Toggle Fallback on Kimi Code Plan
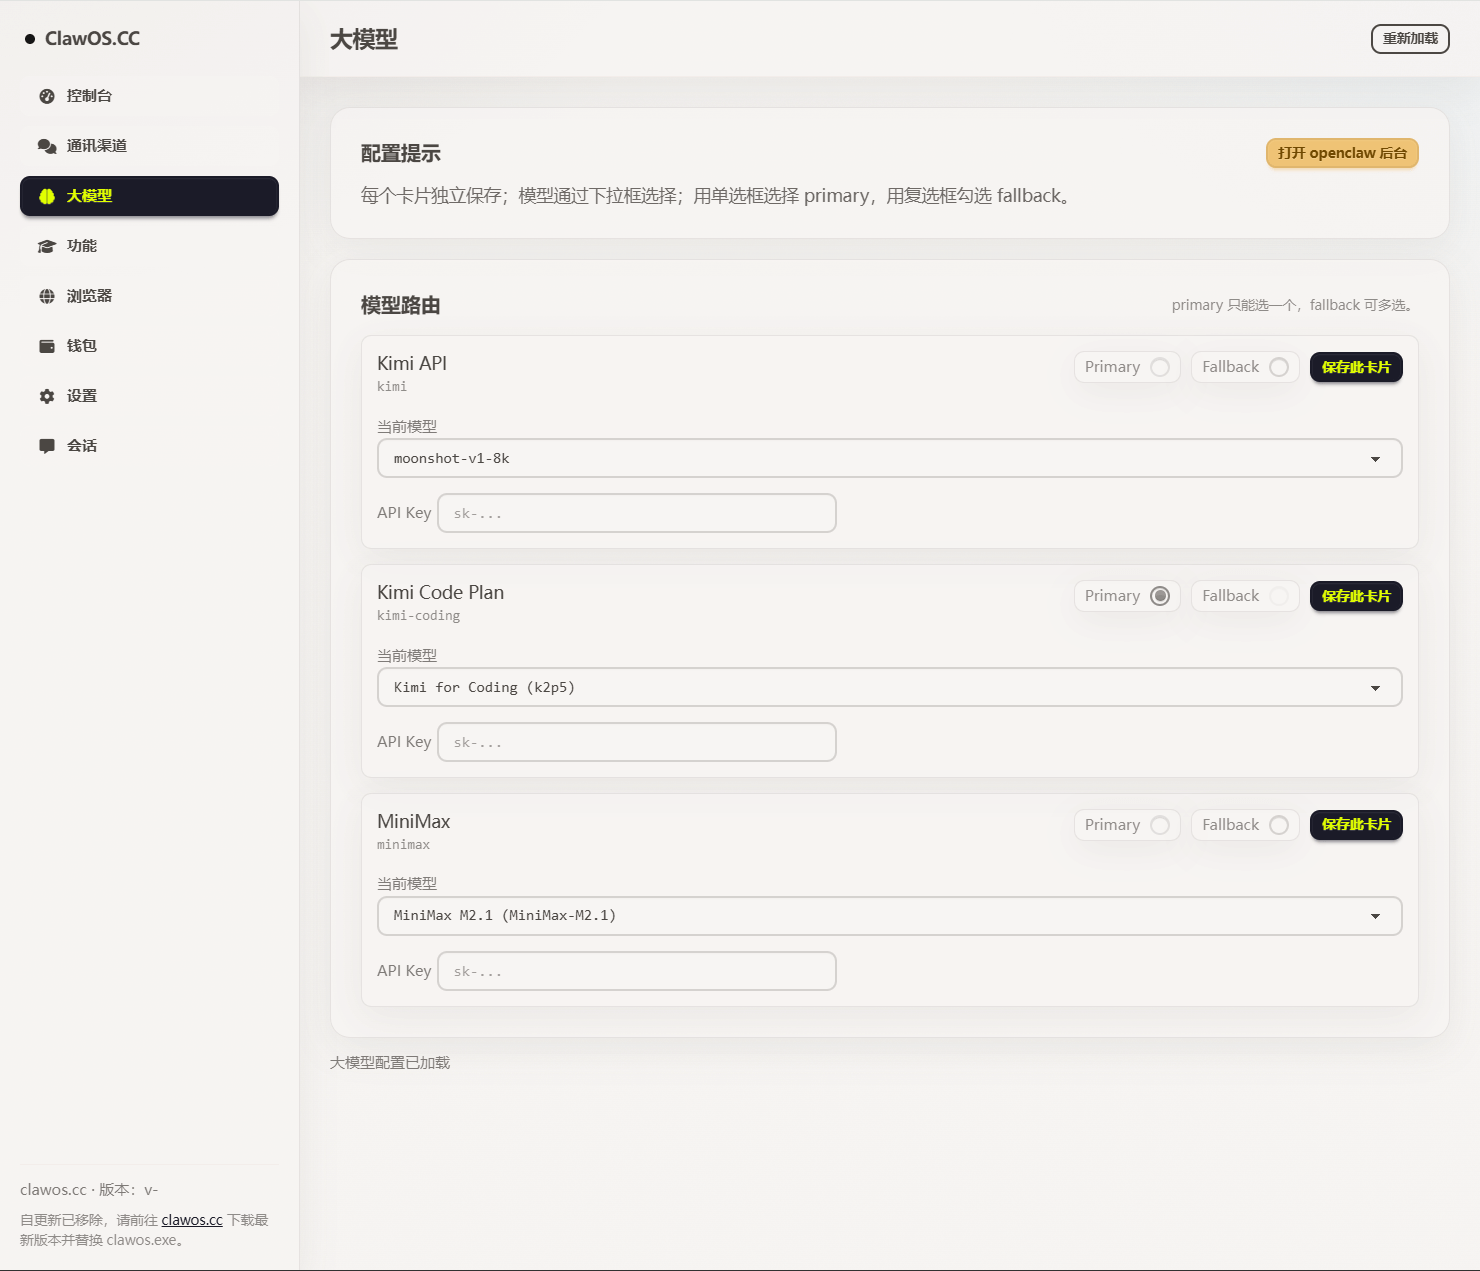 [x=1278, y=596]
